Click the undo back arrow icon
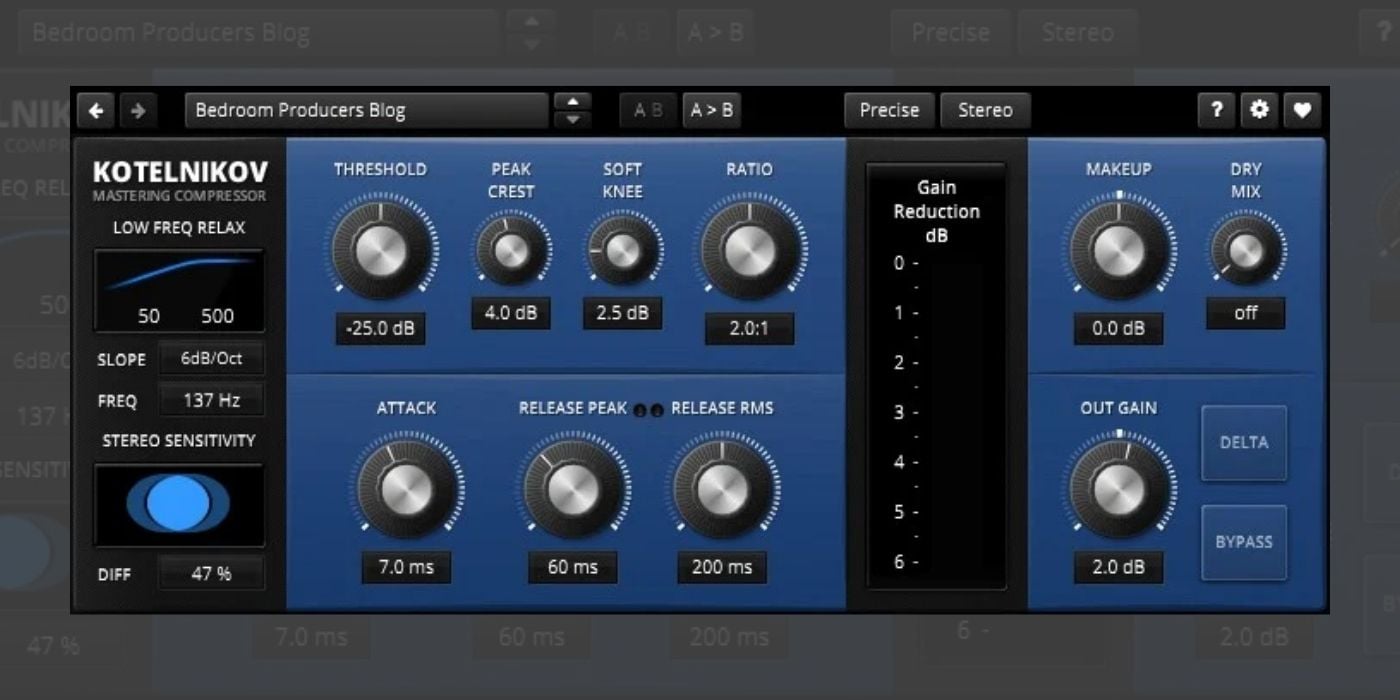Viewport: 1400px width, 700px height. (x=96, y=111)
